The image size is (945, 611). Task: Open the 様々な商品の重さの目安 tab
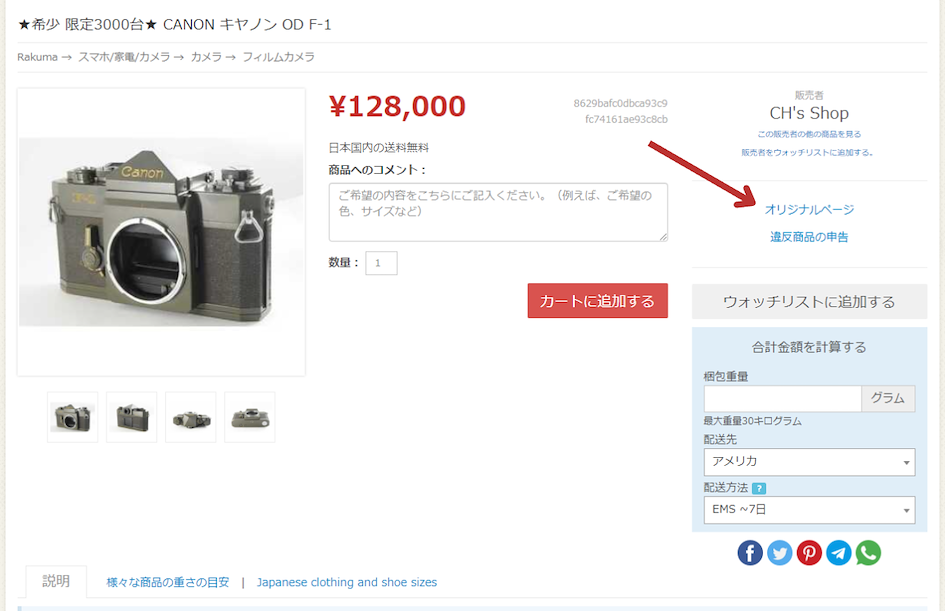click(168, 582)
